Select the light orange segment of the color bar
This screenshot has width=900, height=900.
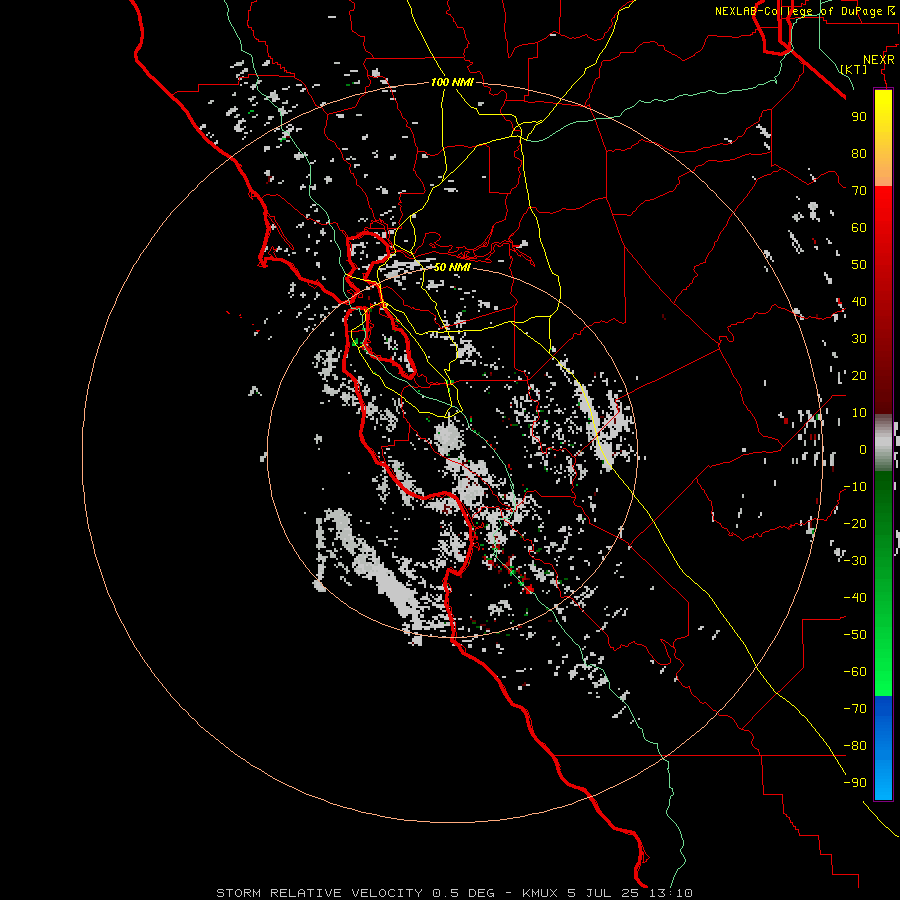point(883,170)
